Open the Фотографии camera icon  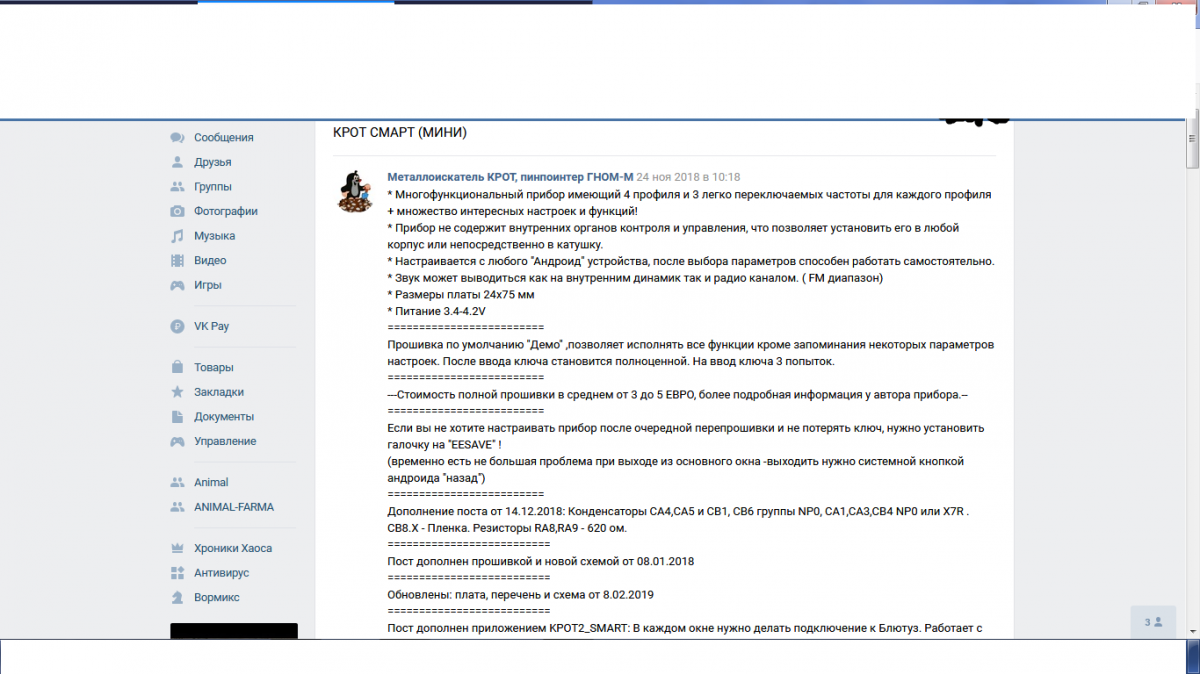177,211
